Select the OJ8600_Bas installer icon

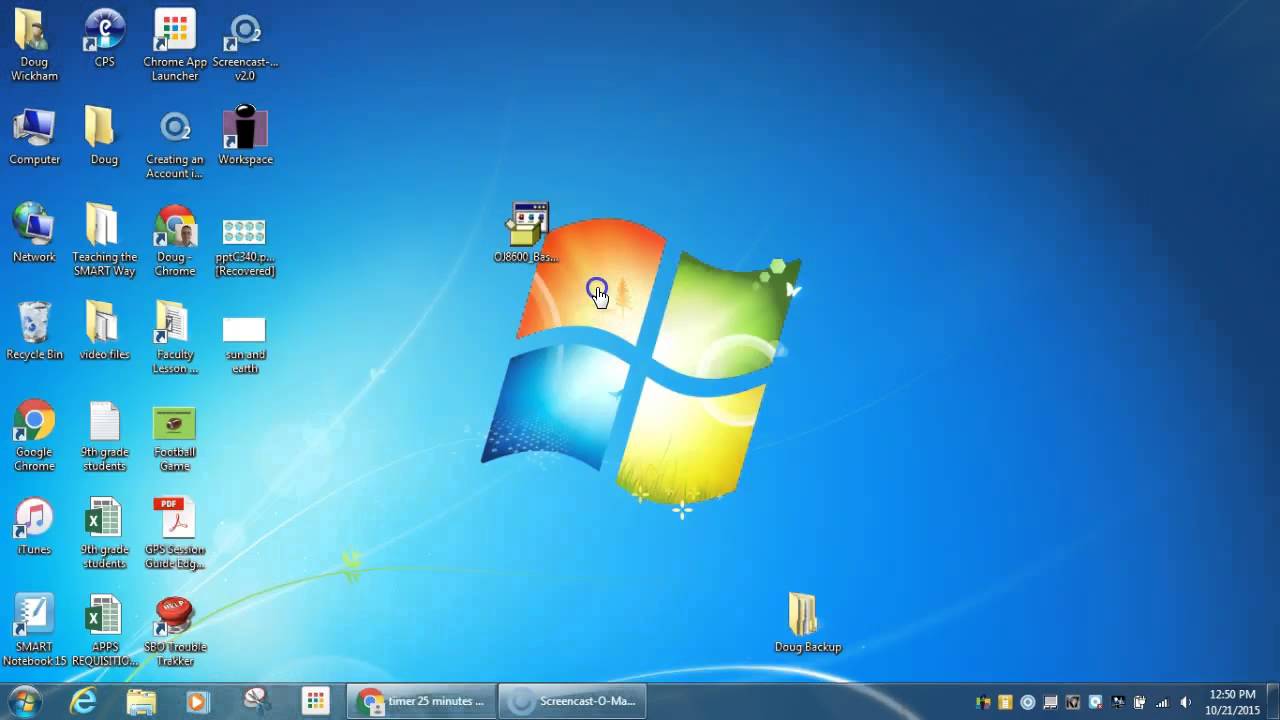[527, 233]
